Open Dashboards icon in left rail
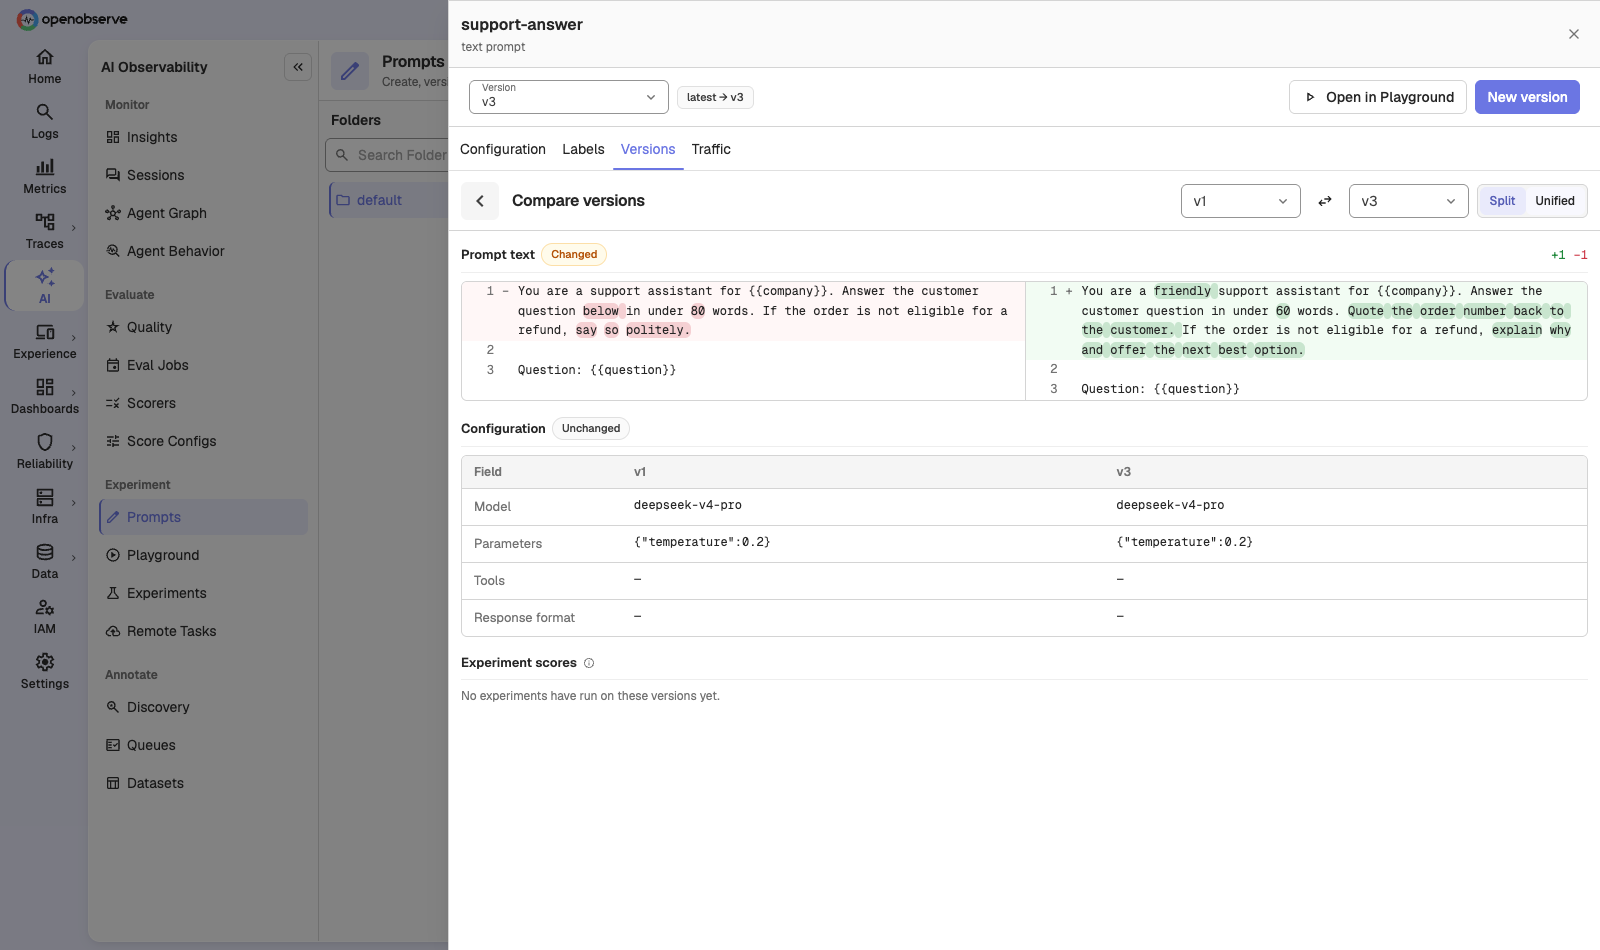The height and width of the screenshot is (950, 1600). 45,387
